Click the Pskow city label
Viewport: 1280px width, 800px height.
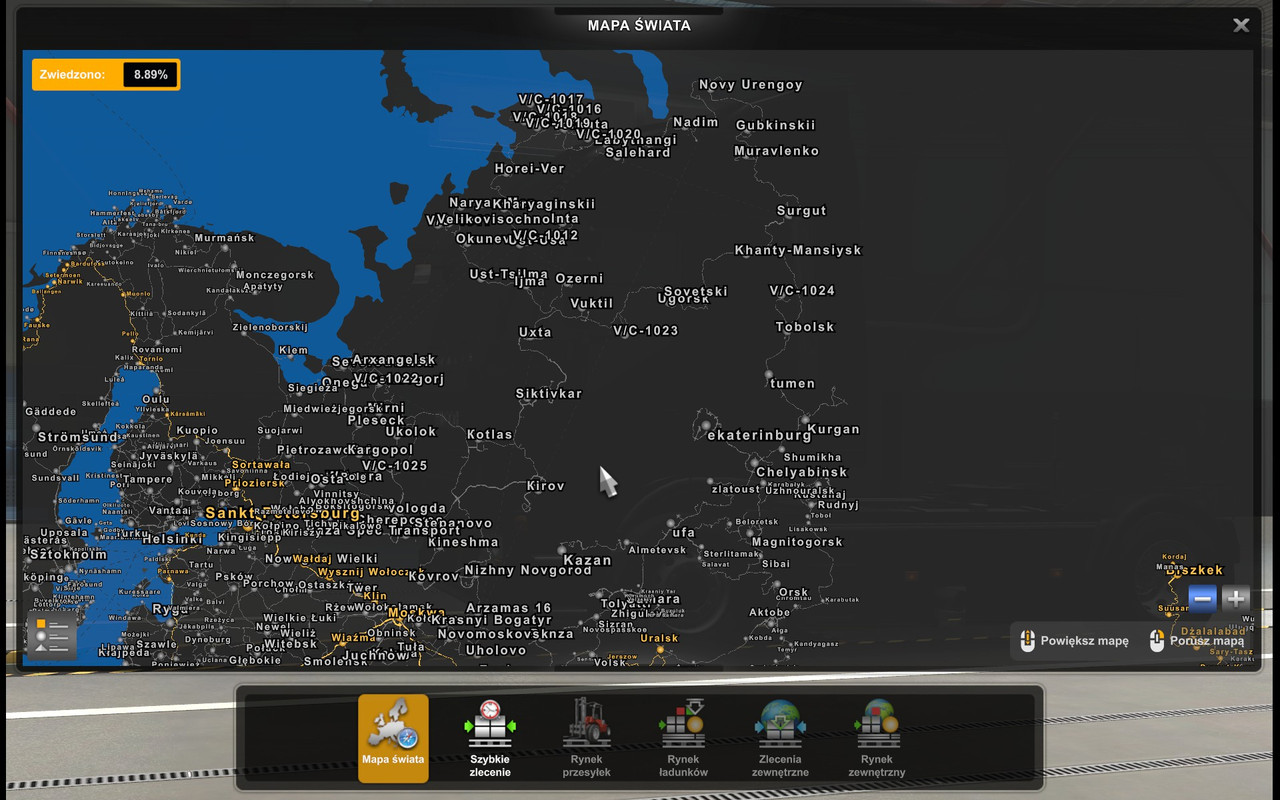235,577
